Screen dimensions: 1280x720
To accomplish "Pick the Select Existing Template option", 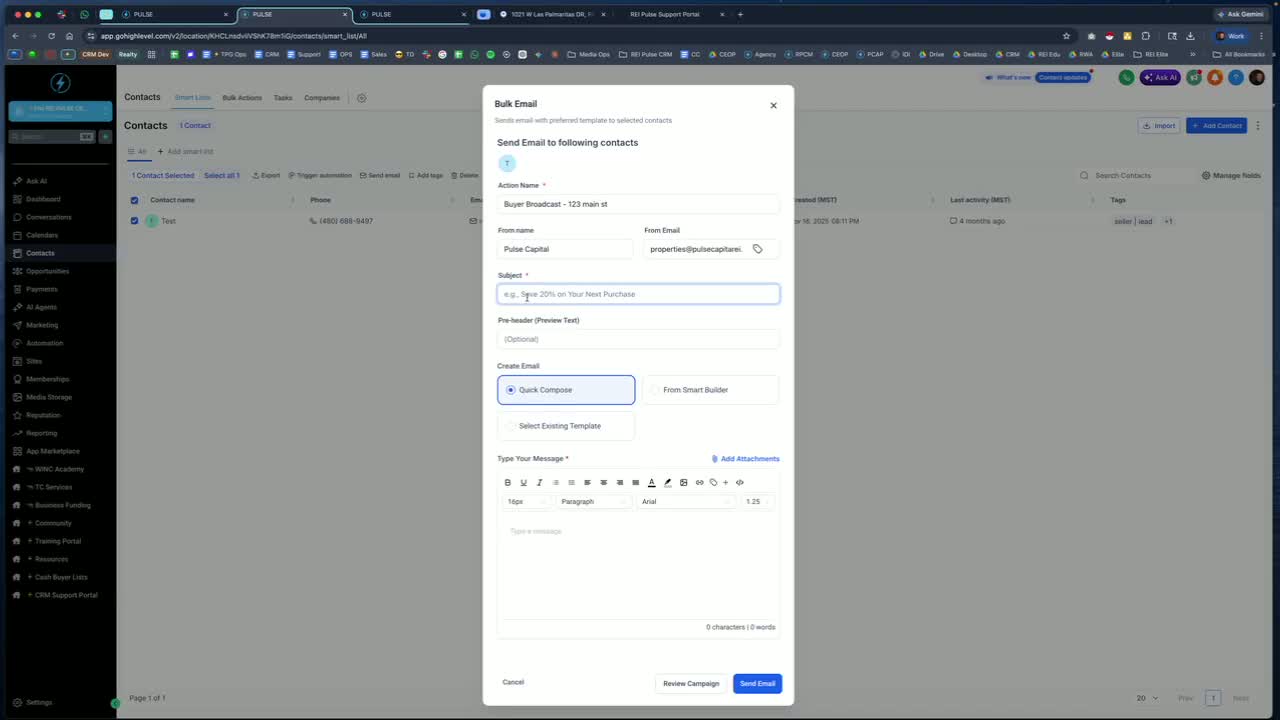I will (x=566, y=426).
